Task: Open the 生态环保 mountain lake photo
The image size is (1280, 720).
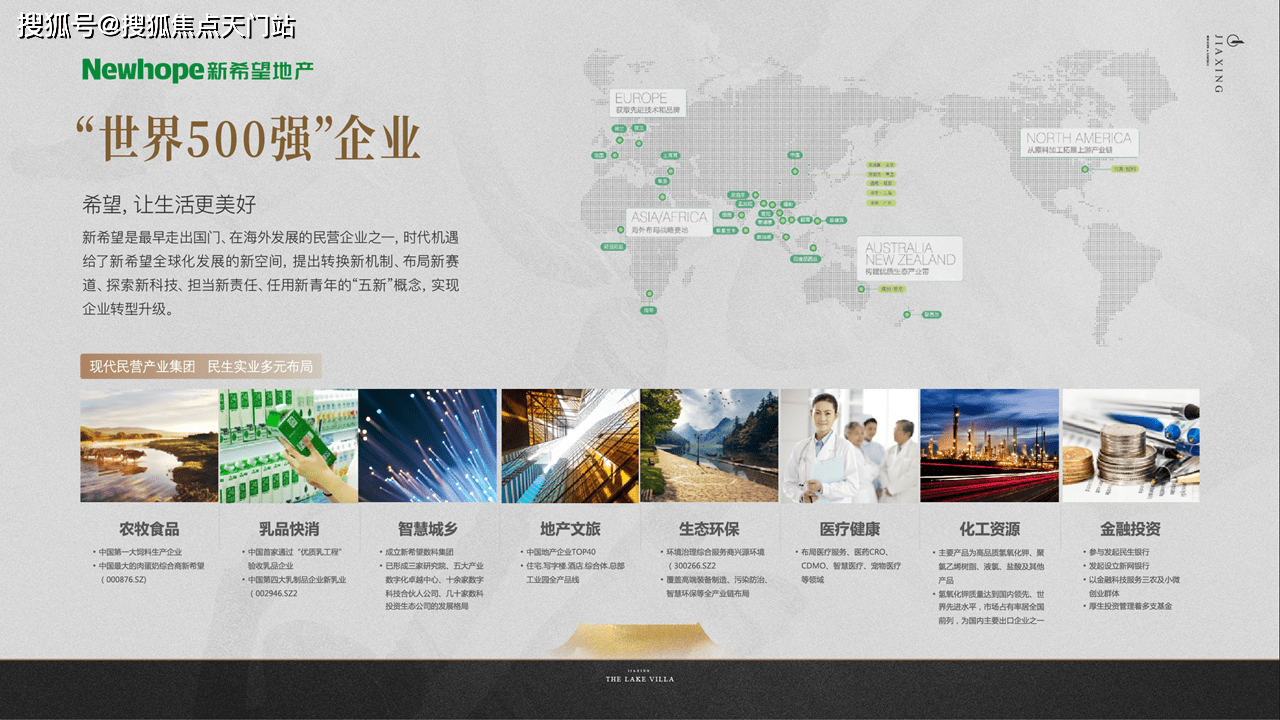Action: coord(709,445)
